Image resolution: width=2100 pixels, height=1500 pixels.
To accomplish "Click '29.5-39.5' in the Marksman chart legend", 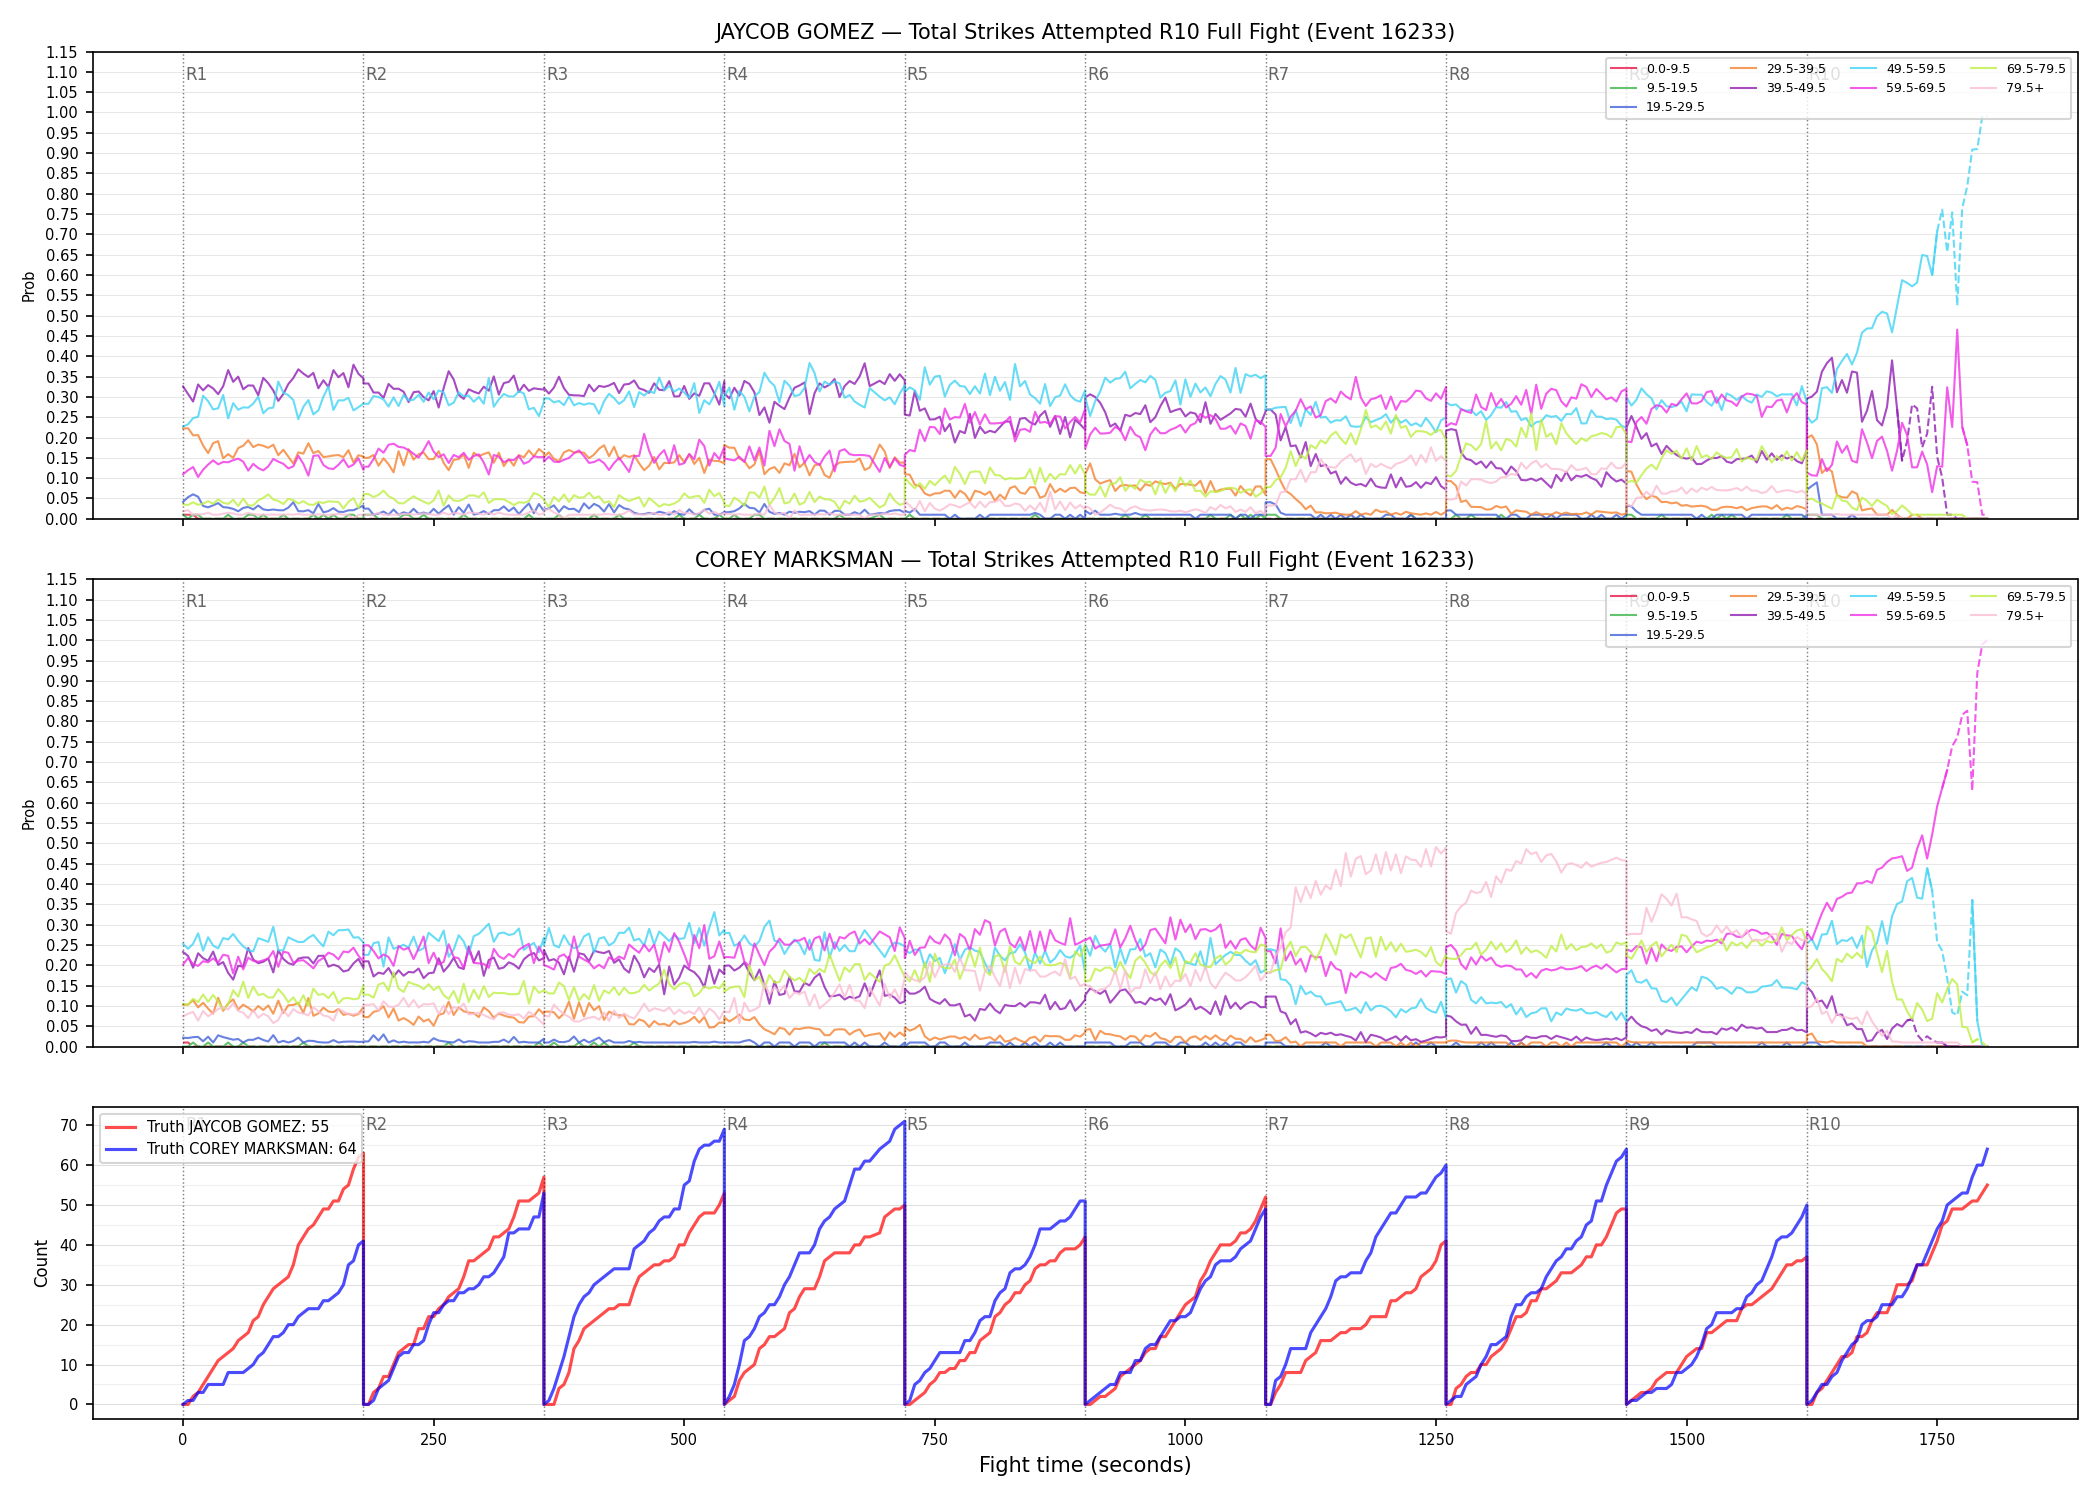I will tap(1796, 597).
